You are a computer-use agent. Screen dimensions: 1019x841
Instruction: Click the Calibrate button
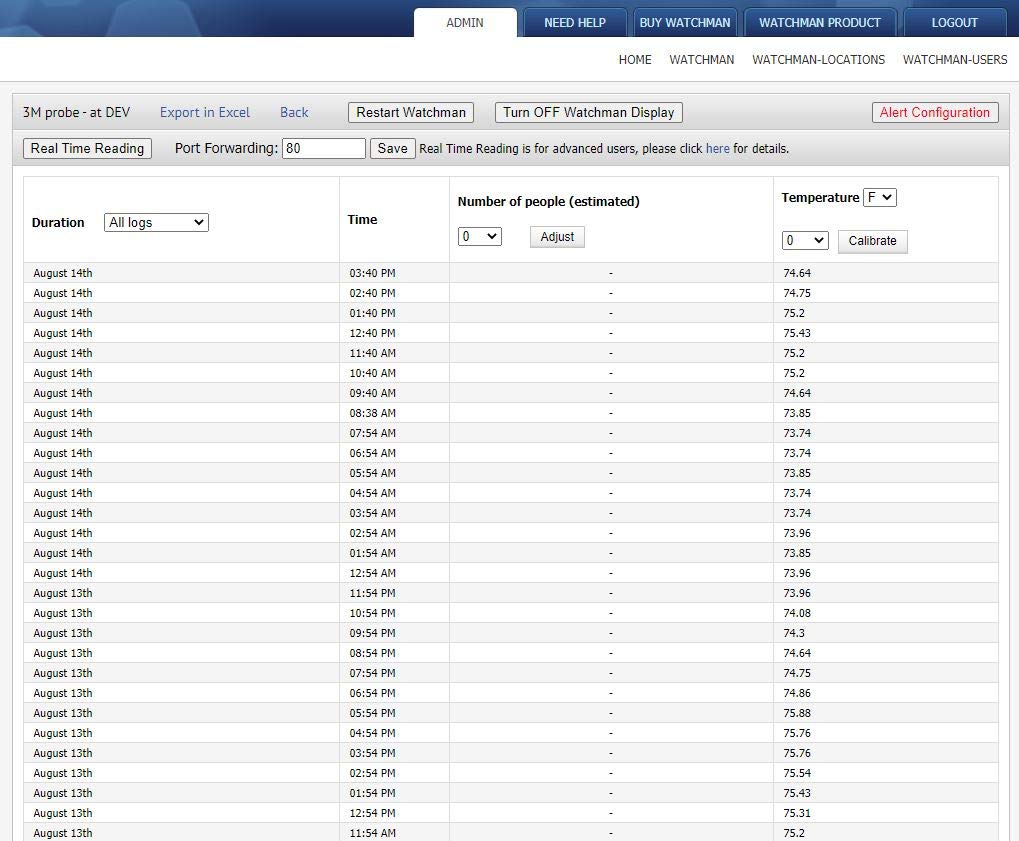pyautogui.click(x=872, y=241)
